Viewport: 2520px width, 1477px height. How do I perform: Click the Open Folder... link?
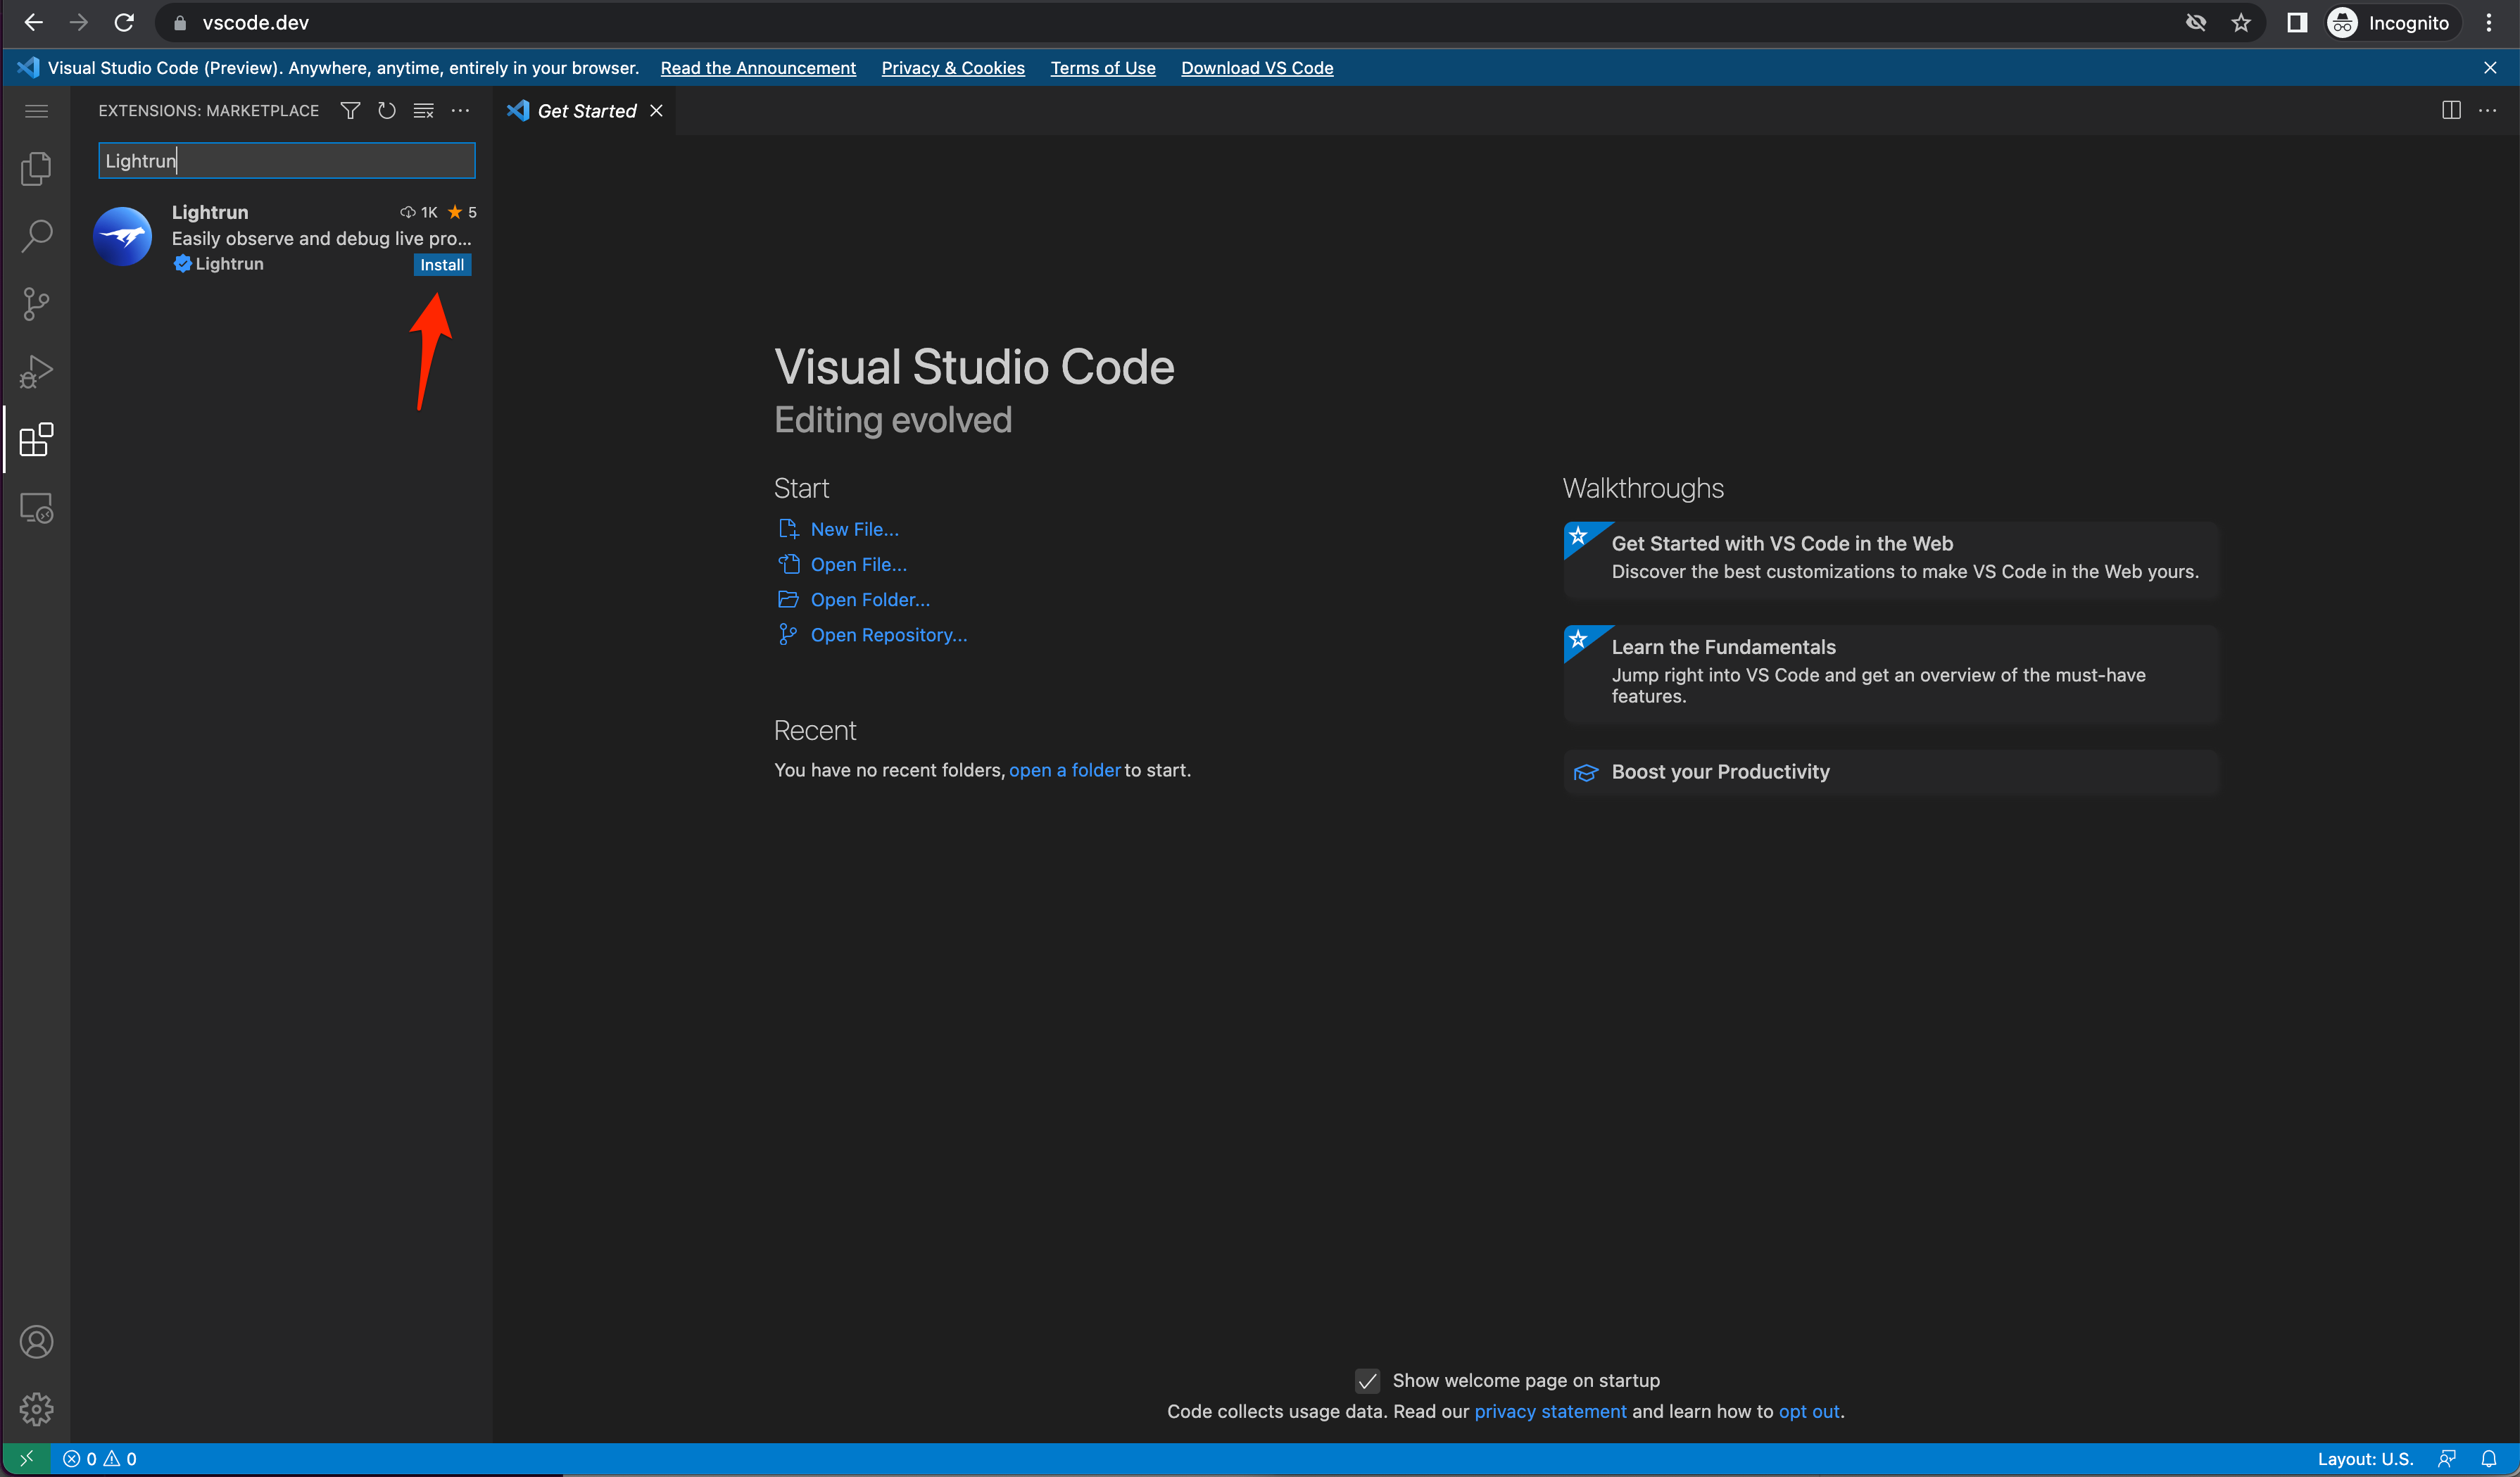869,599
